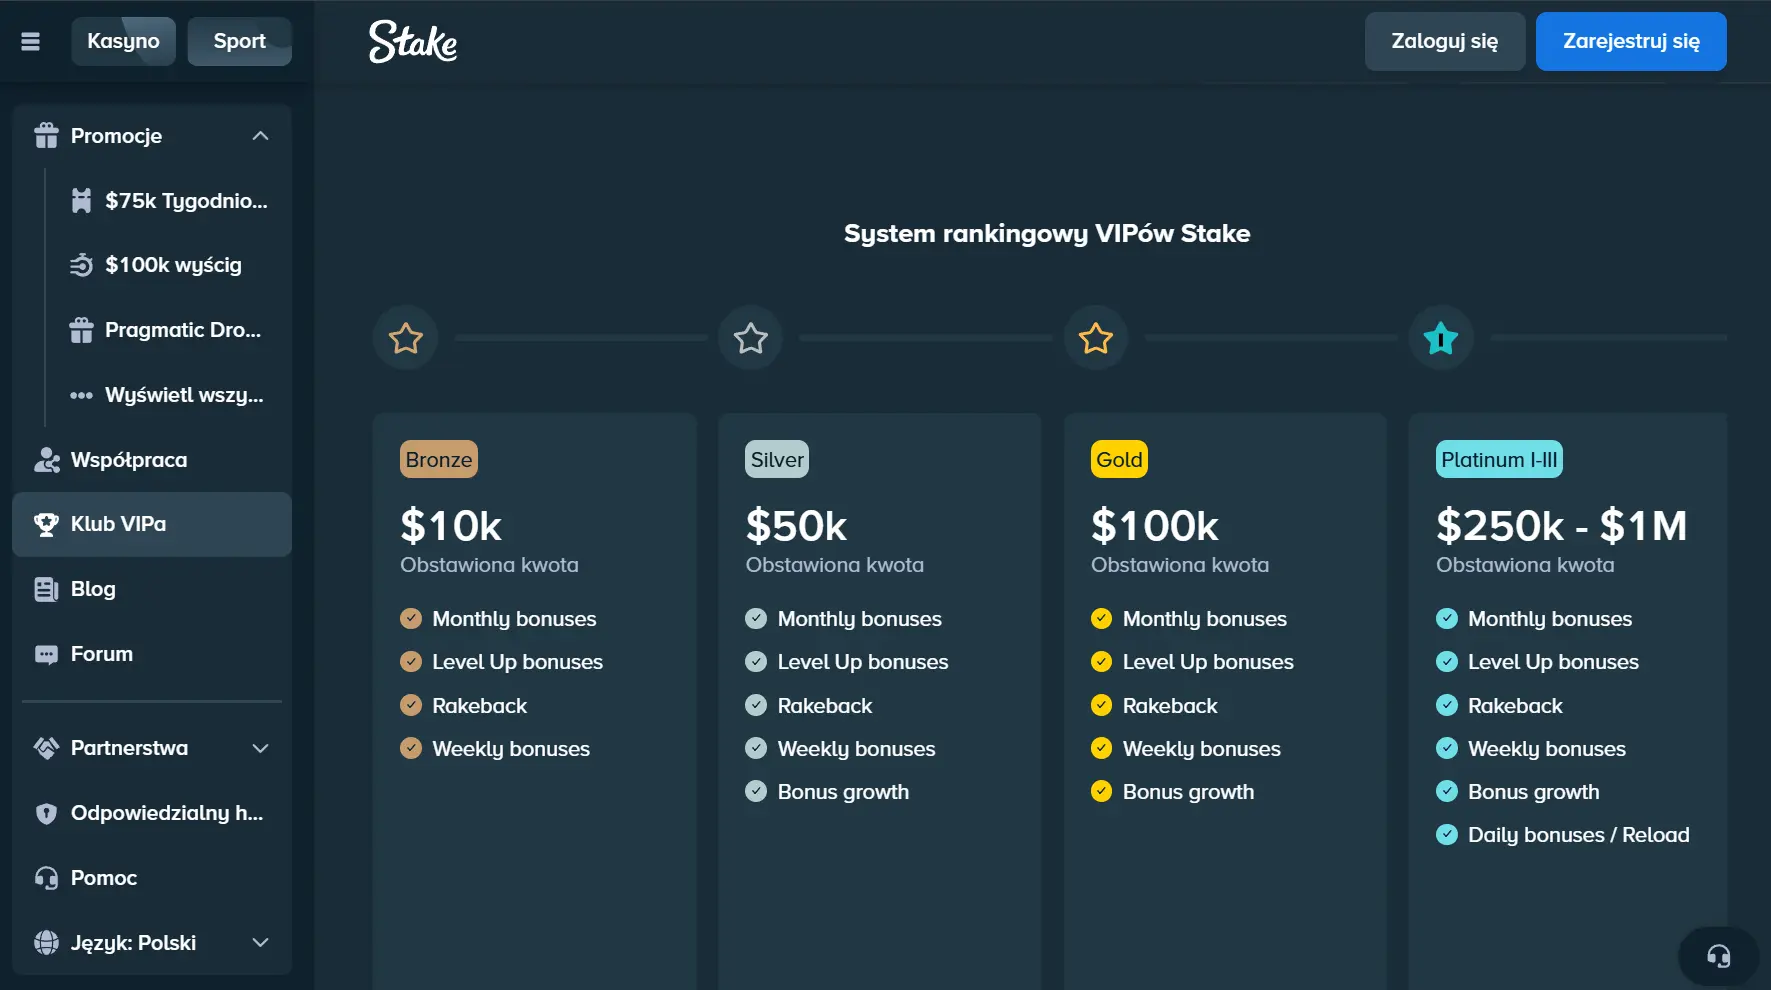Click the Daily bonuses / Reload checkmark
Screen dimensions: 1771x990
coord(1447,835)
